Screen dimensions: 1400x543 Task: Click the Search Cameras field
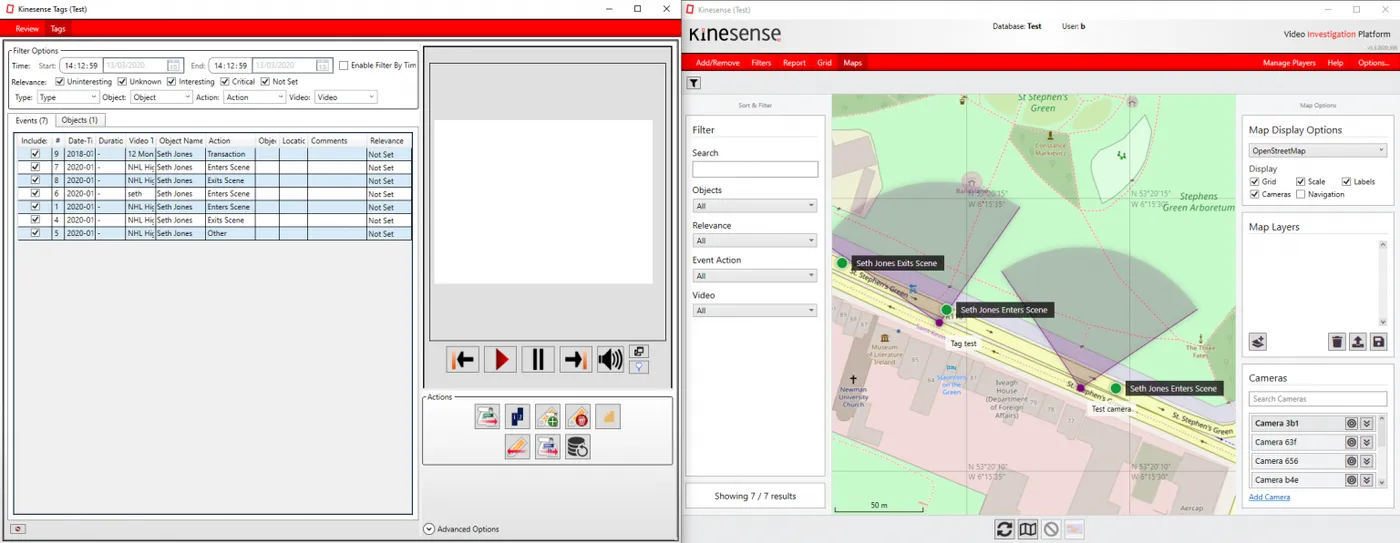click(x=1318, y=399)
